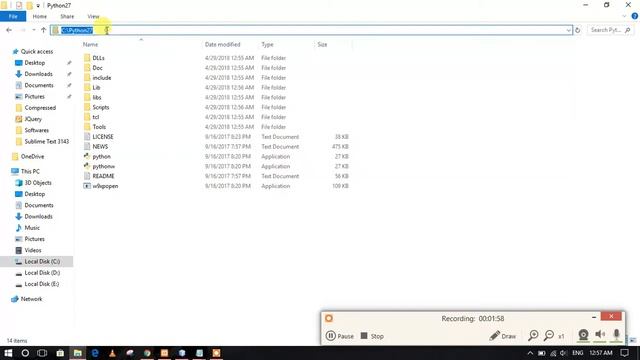Click the address bar path field
This screenshot has height=360, width=640.
point(311,30)
